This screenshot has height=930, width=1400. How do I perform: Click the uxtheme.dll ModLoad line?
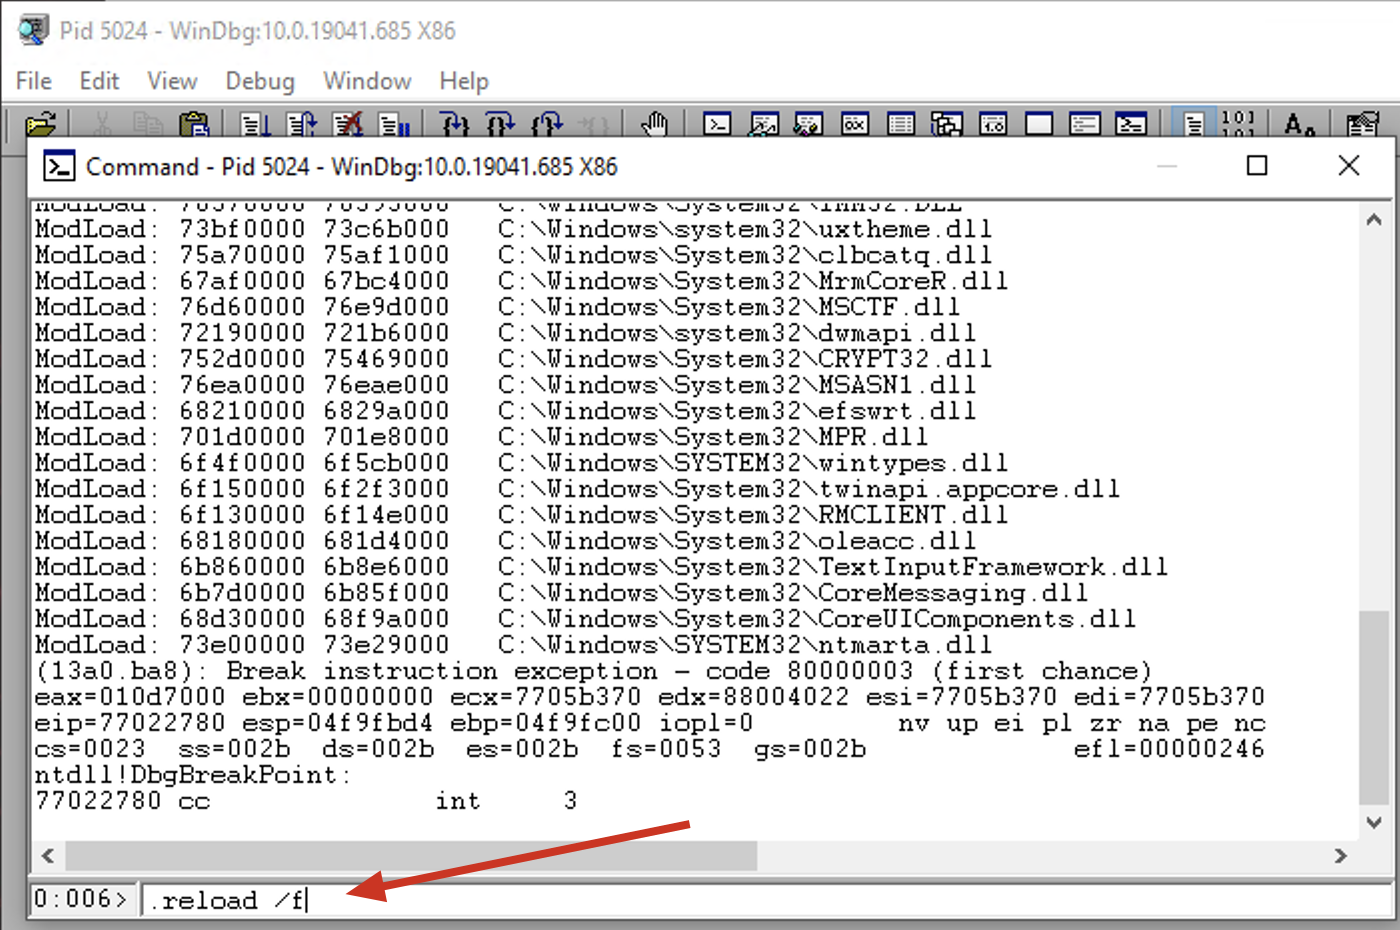pyautogui.click(x=513, y=229)
